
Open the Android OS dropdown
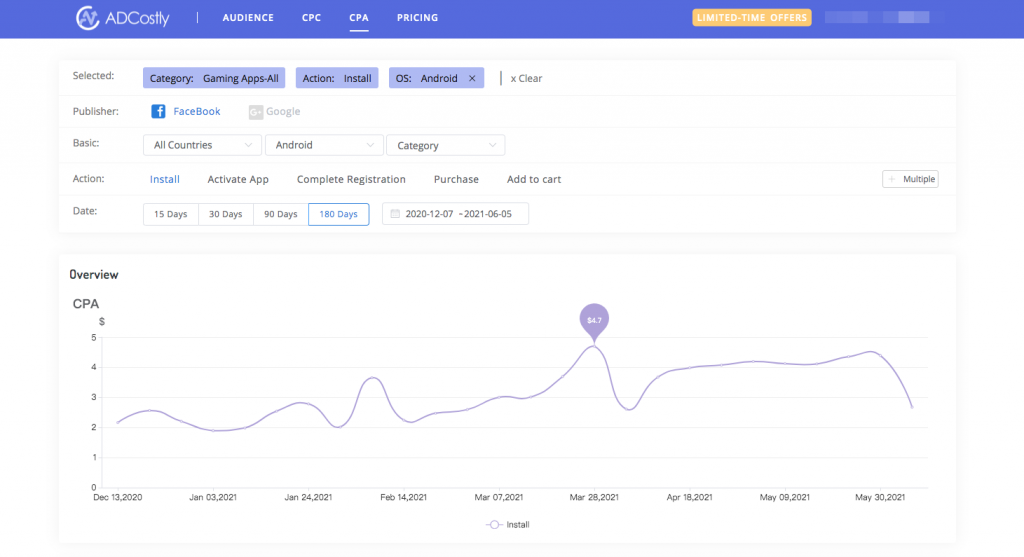[324, 145]
